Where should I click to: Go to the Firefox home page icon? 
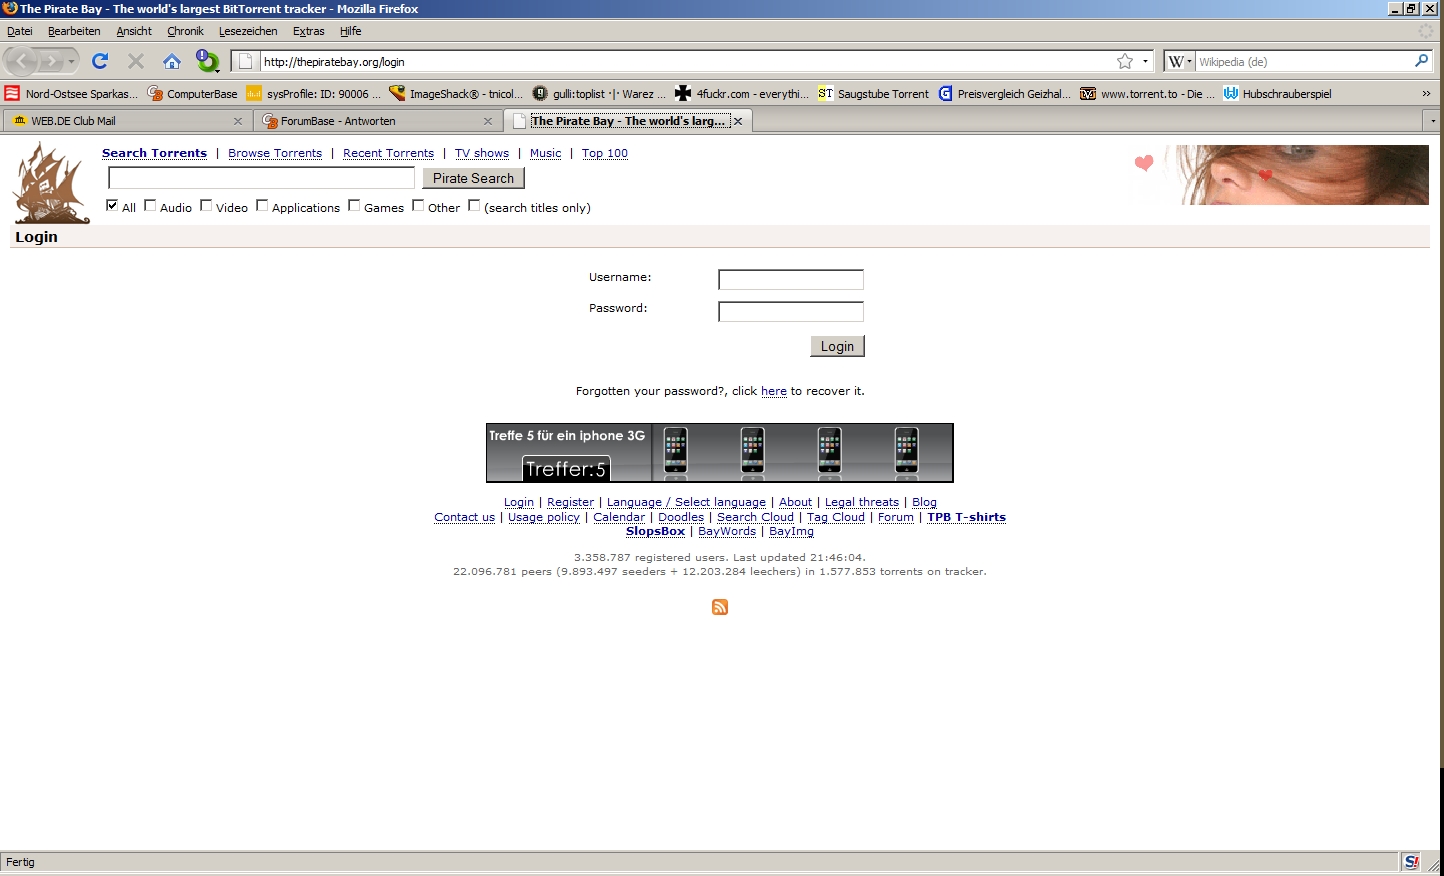(172, 61)
